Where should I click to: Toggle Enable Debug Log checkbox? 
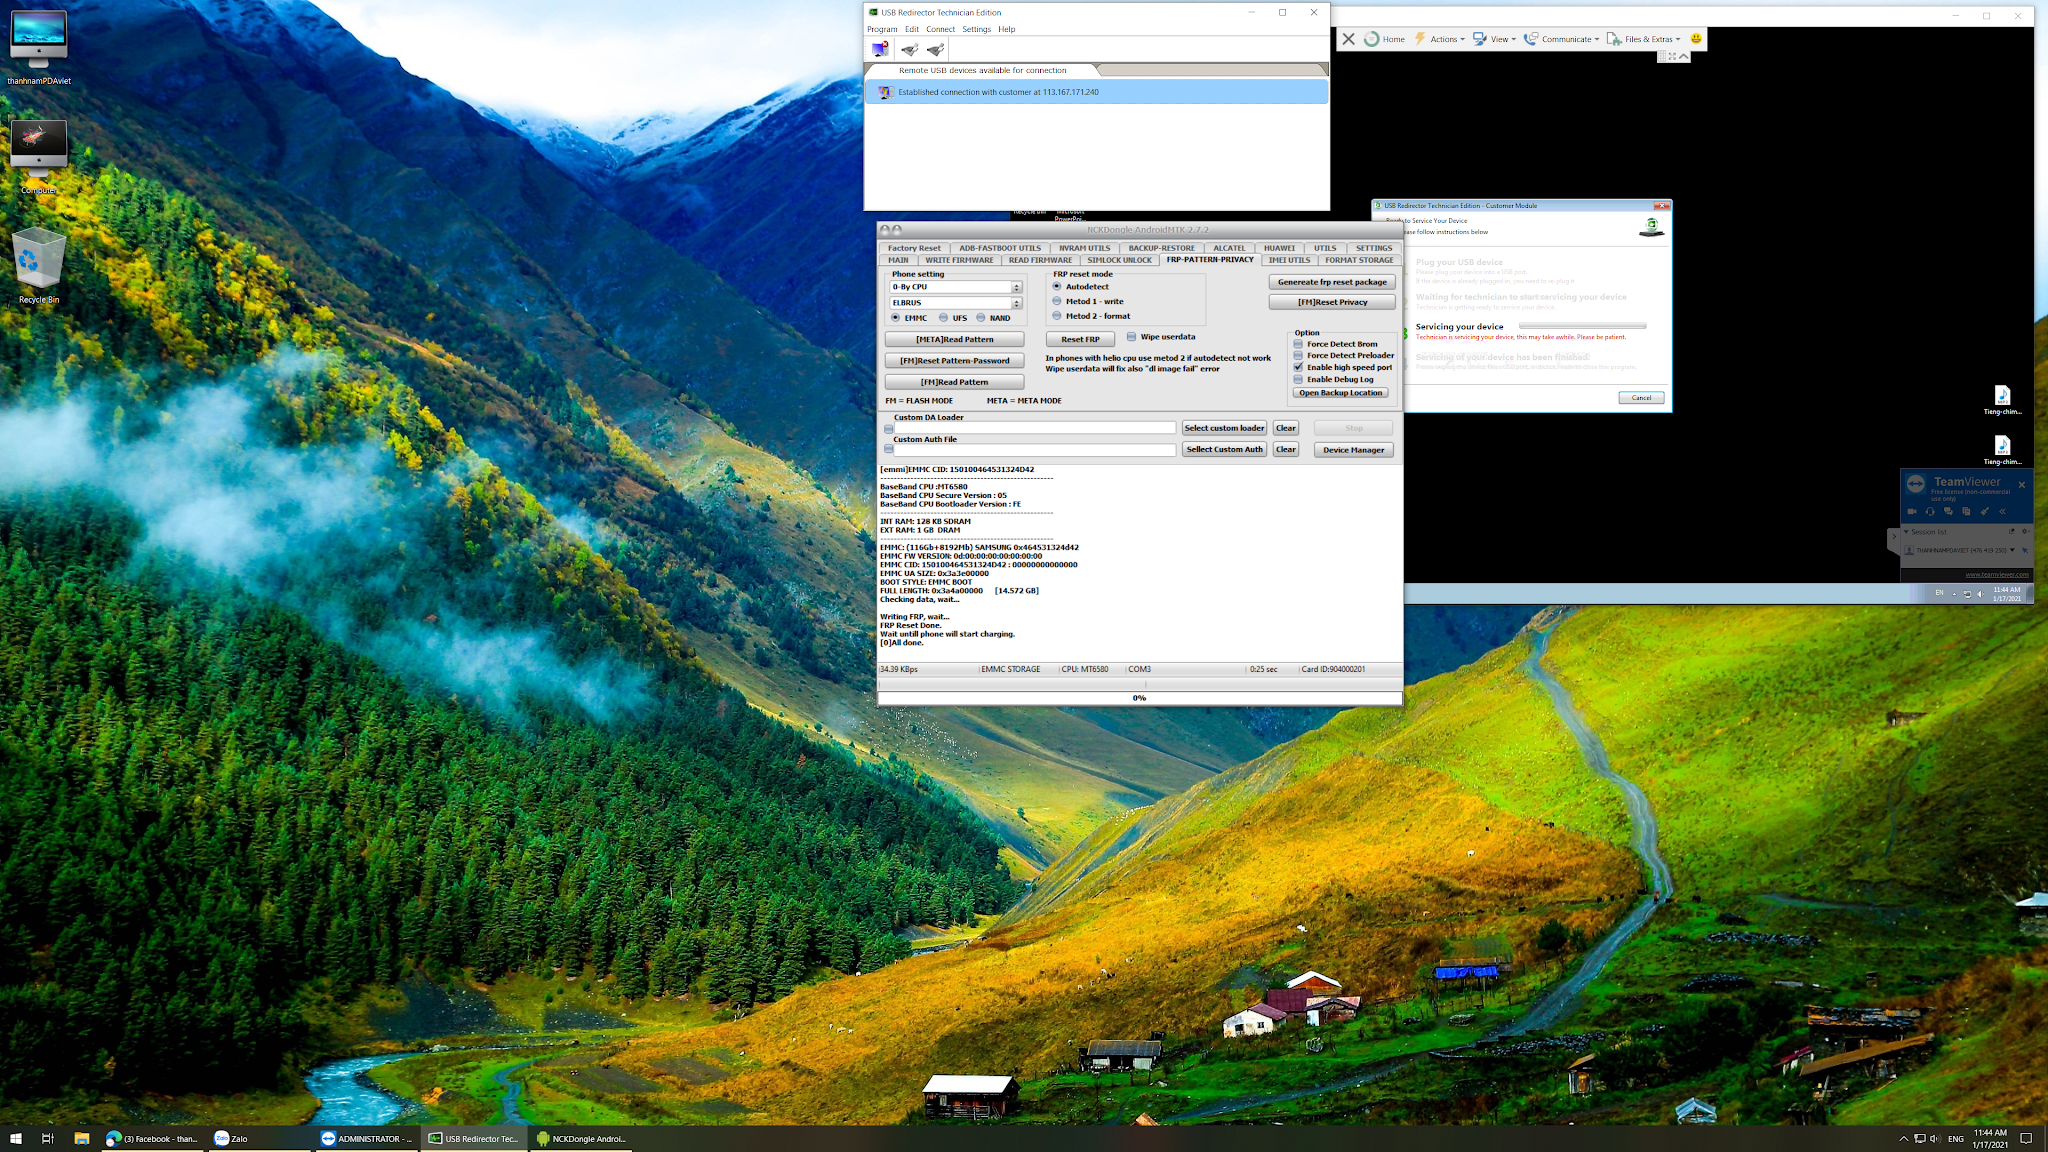point(1298,379)
